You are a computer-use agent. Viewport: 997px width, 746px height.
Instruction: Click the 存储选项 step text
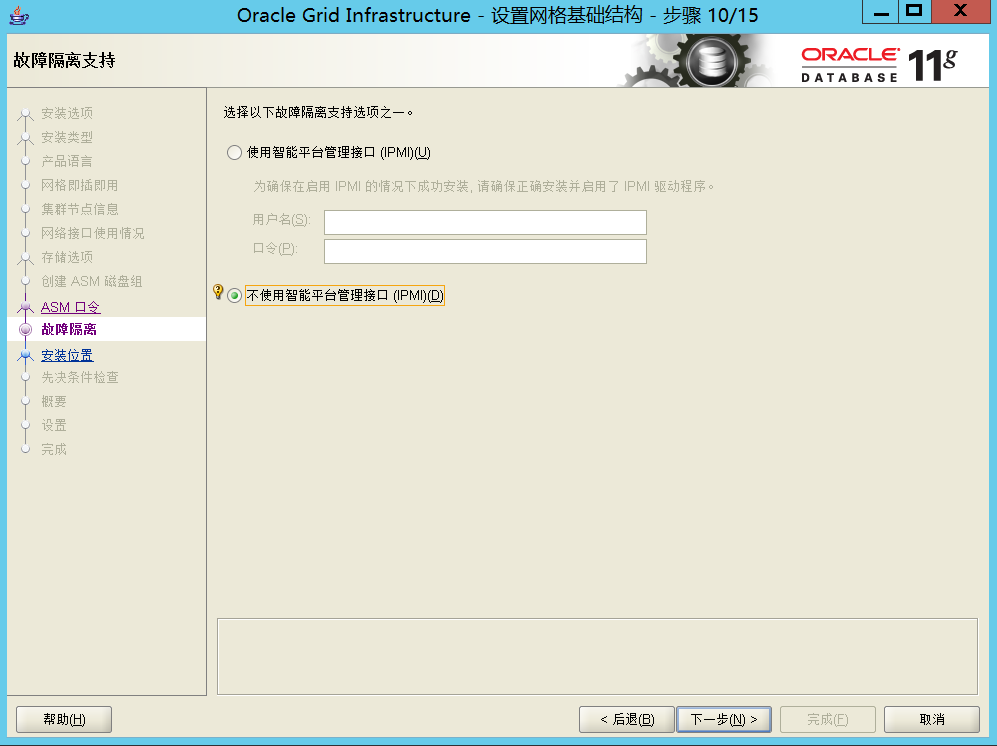click(x=67, y=257)
